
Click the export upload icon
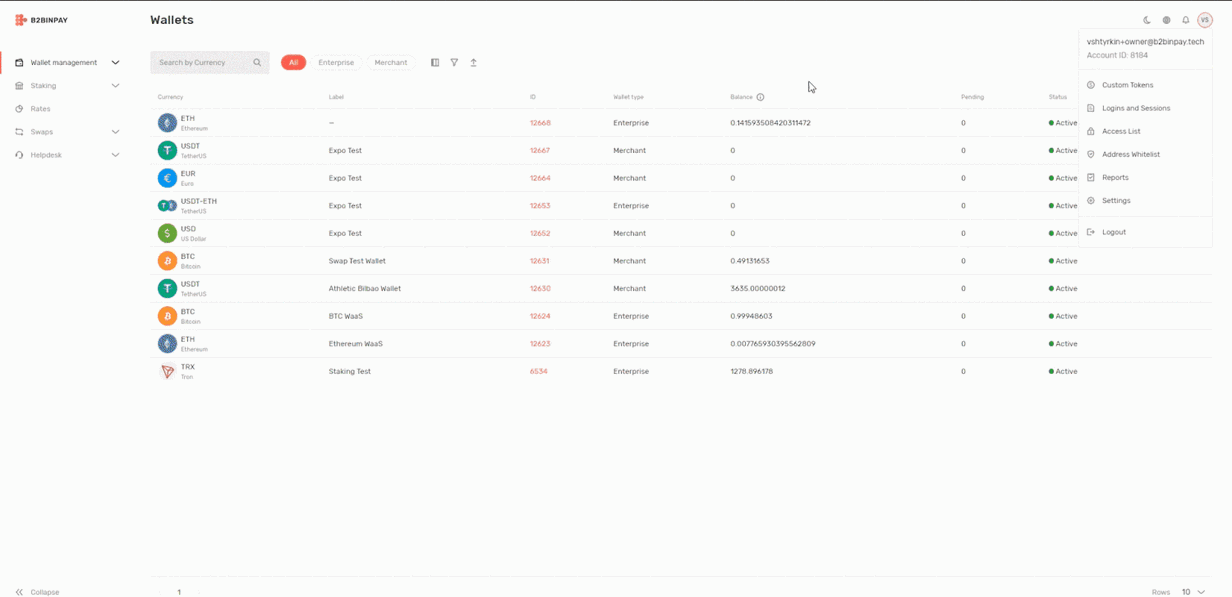pos(473,62)
